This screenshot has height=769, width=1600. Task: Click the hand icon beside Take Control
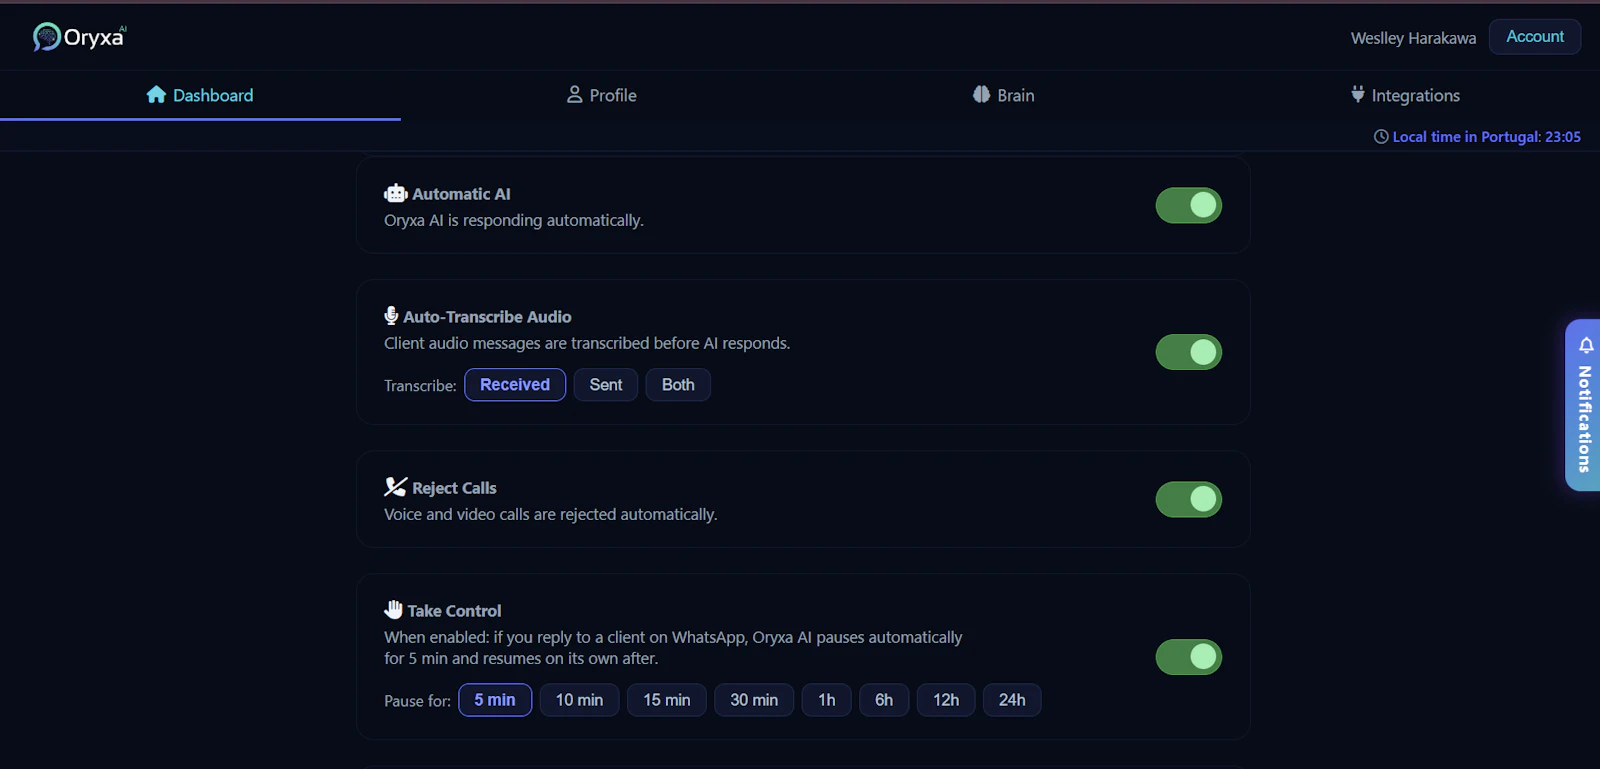393,610
